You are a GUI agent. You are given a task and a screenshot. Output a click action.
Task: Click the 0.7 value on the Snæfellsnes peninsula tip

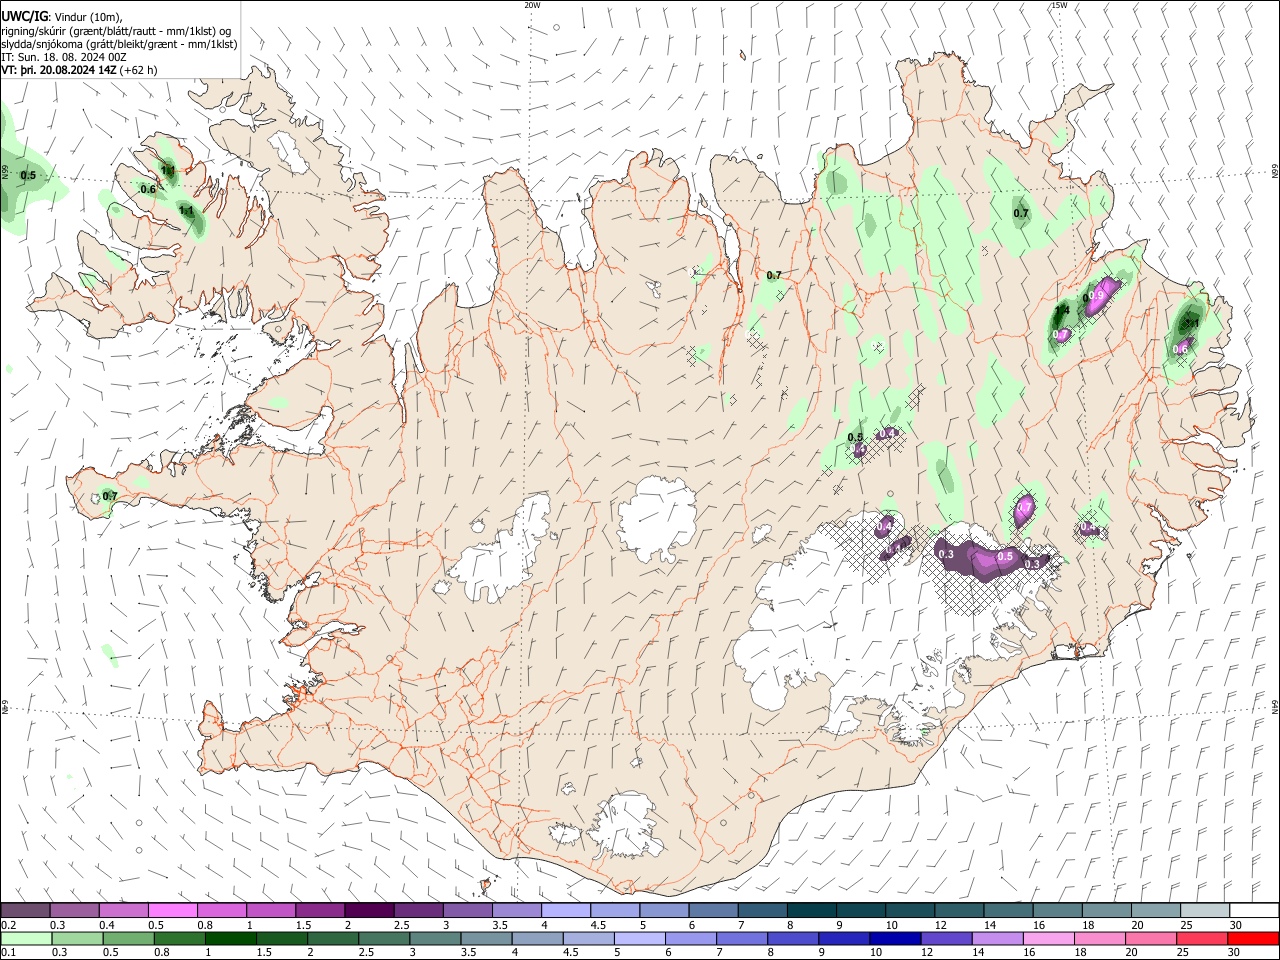point(110,496)
